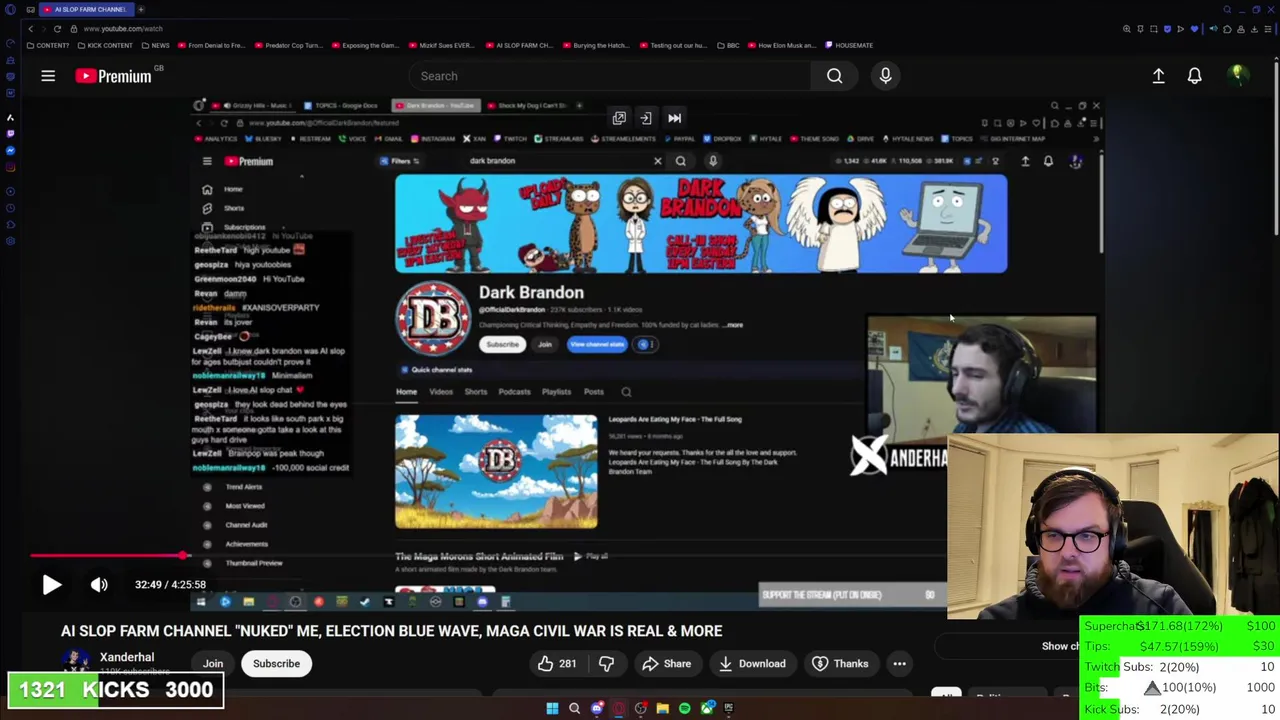Click the middle arrow icon atop player

coord(646,118)
